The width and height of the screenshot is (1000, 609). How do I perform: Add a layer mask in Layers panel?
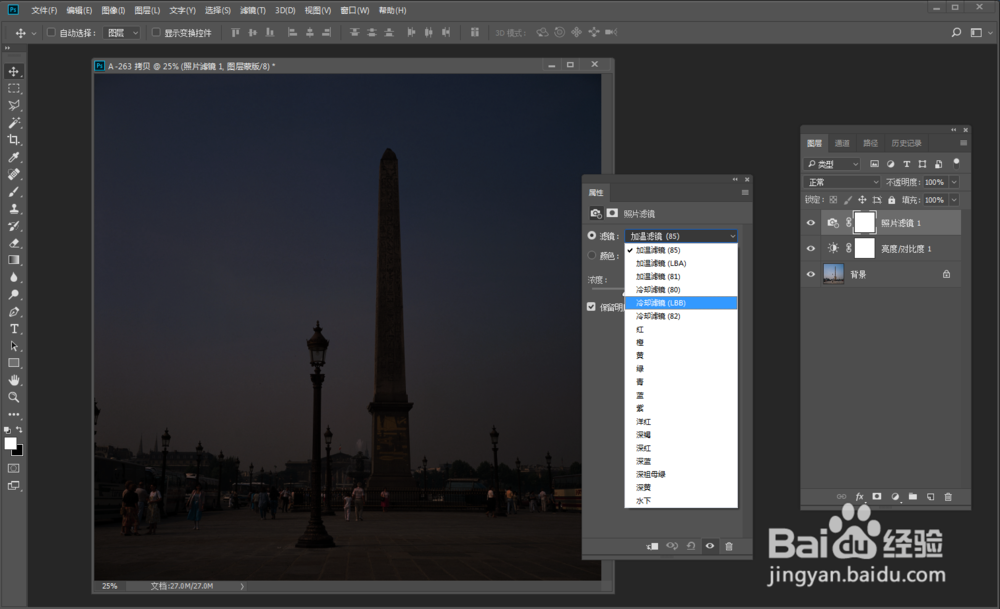pos(877,497)
